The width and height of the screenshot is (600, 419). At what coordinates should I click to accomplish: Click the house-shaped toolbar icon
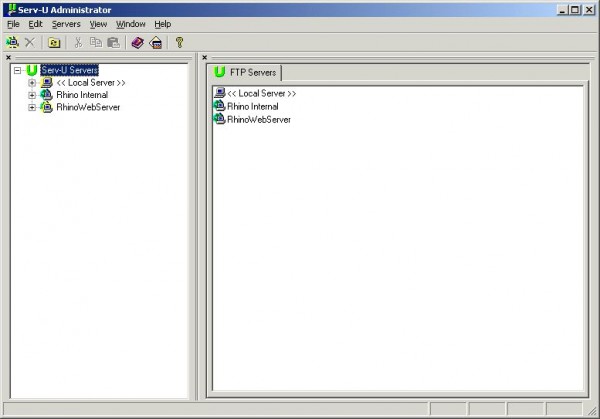156,42
